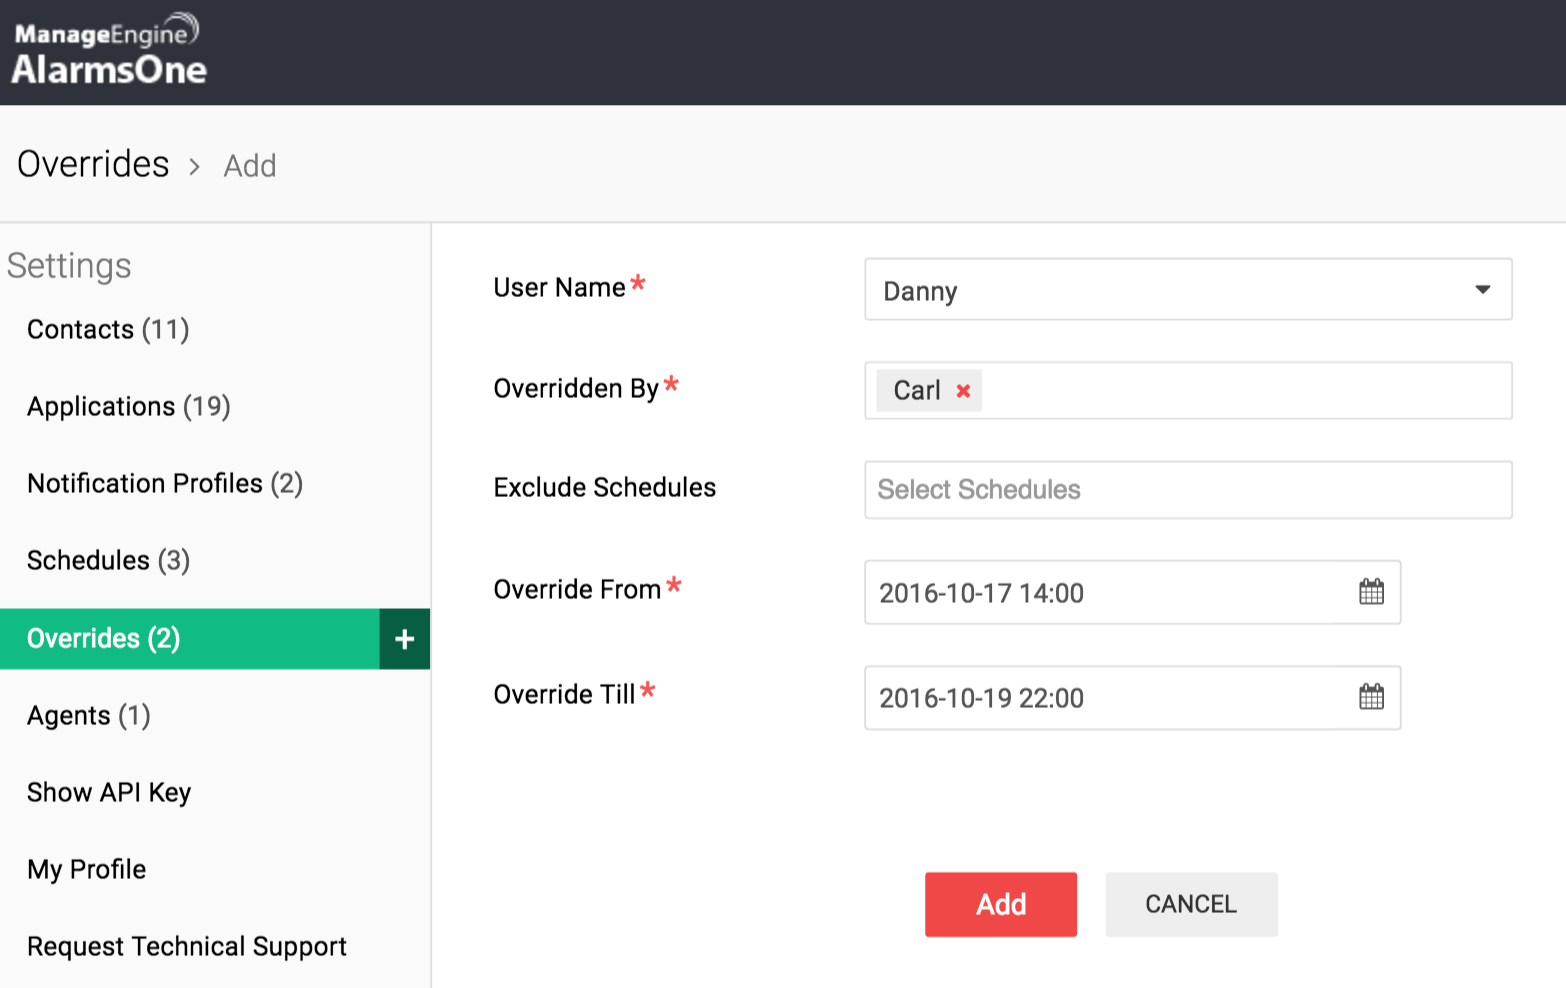Click the red Add button

pyautogui.click(x=1001, y=904)
